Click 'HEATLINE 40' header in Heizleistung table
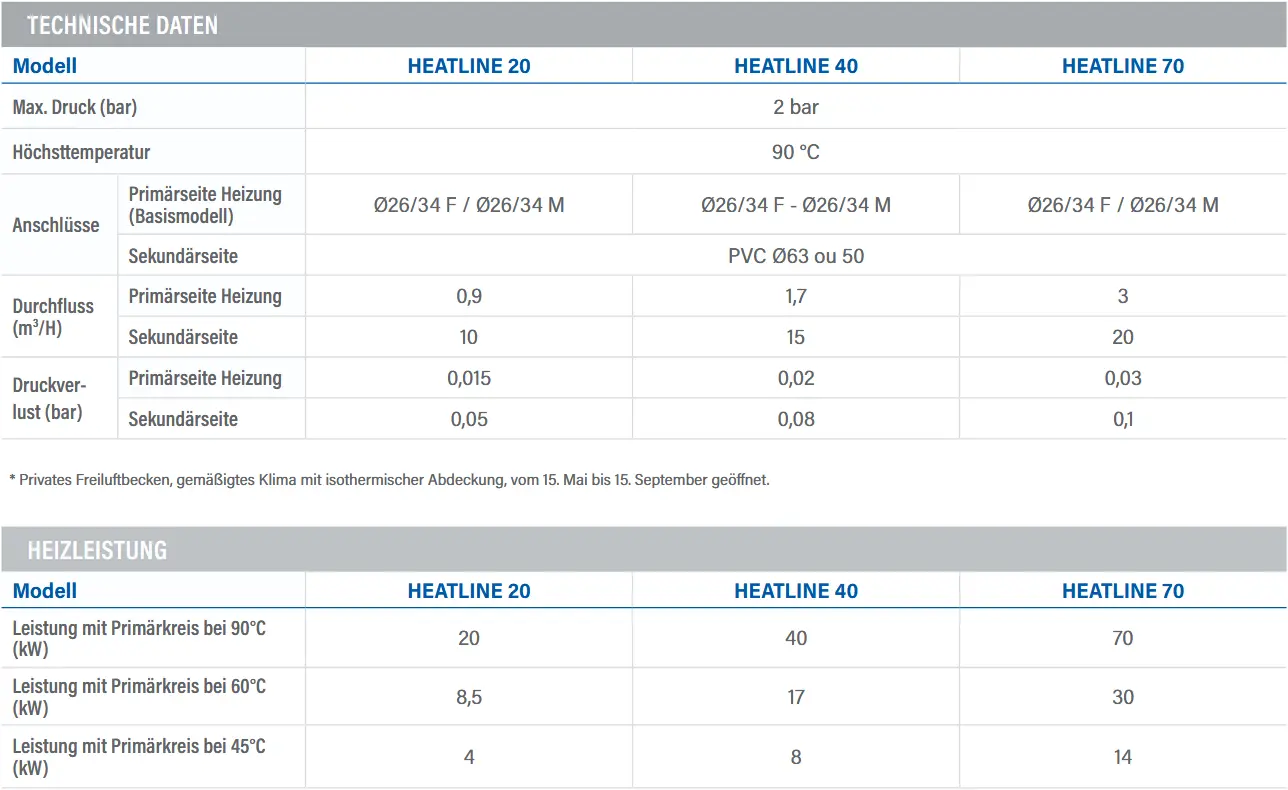The height and width of the screenshot is (790, 1288). (796, 591)
